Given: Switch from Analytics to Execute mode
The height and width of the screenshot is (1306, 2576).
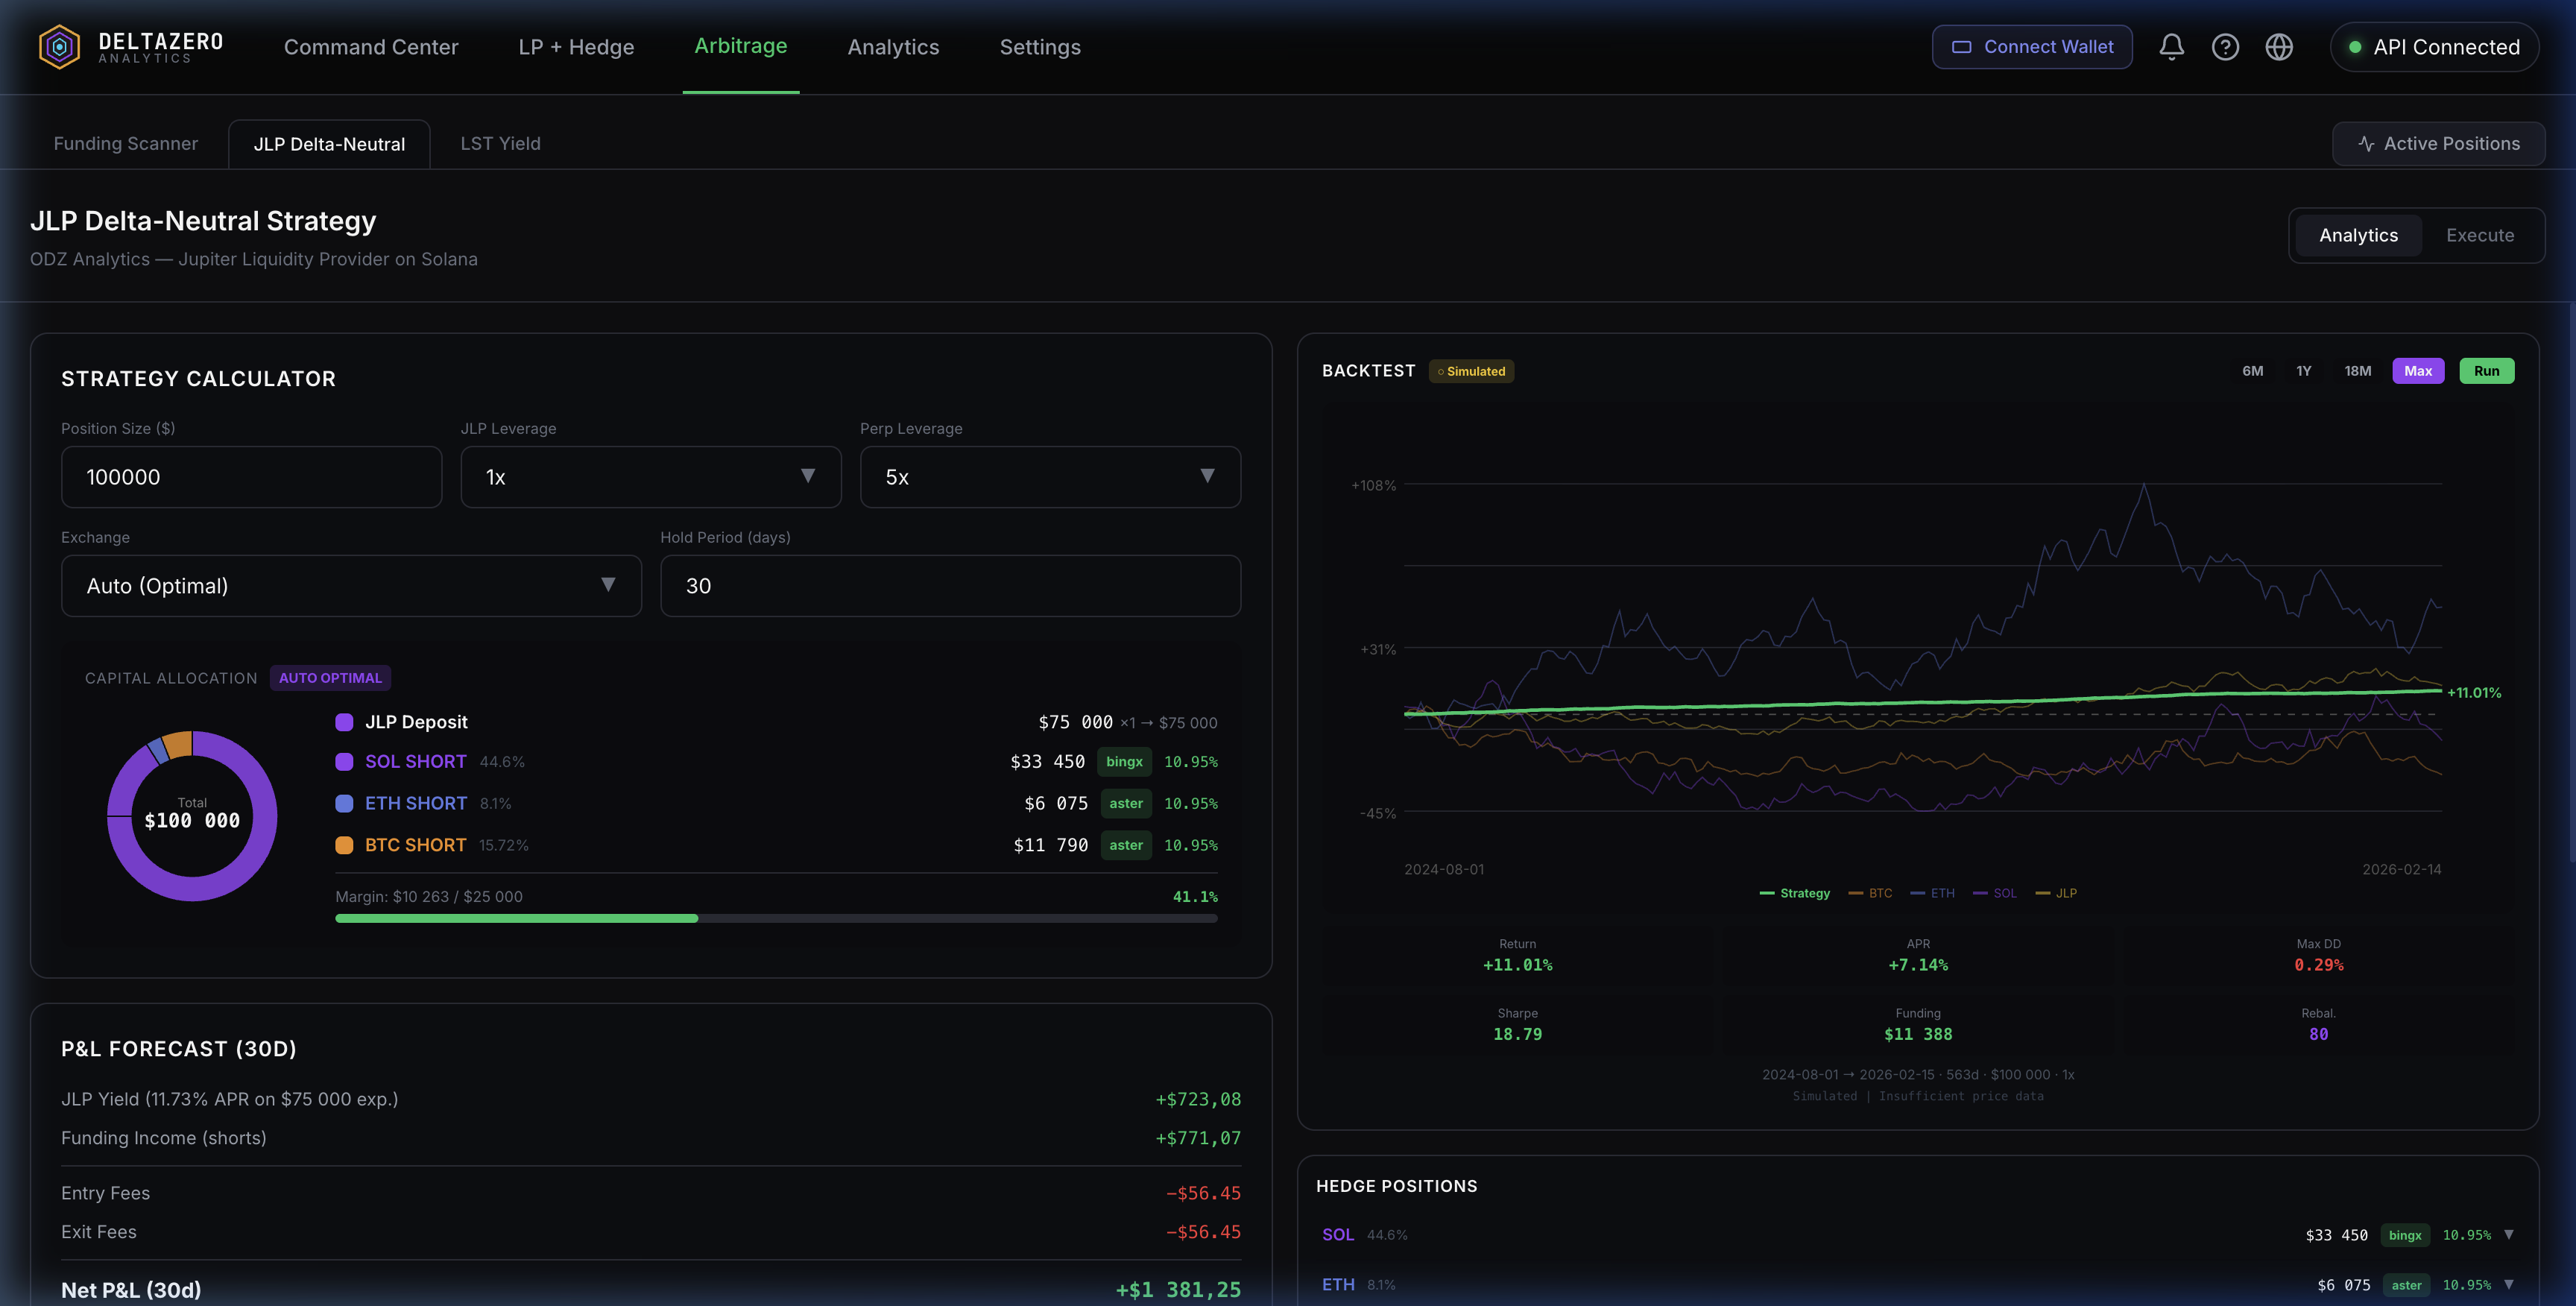Looking at the screenshot, I should click(2480, 235).
